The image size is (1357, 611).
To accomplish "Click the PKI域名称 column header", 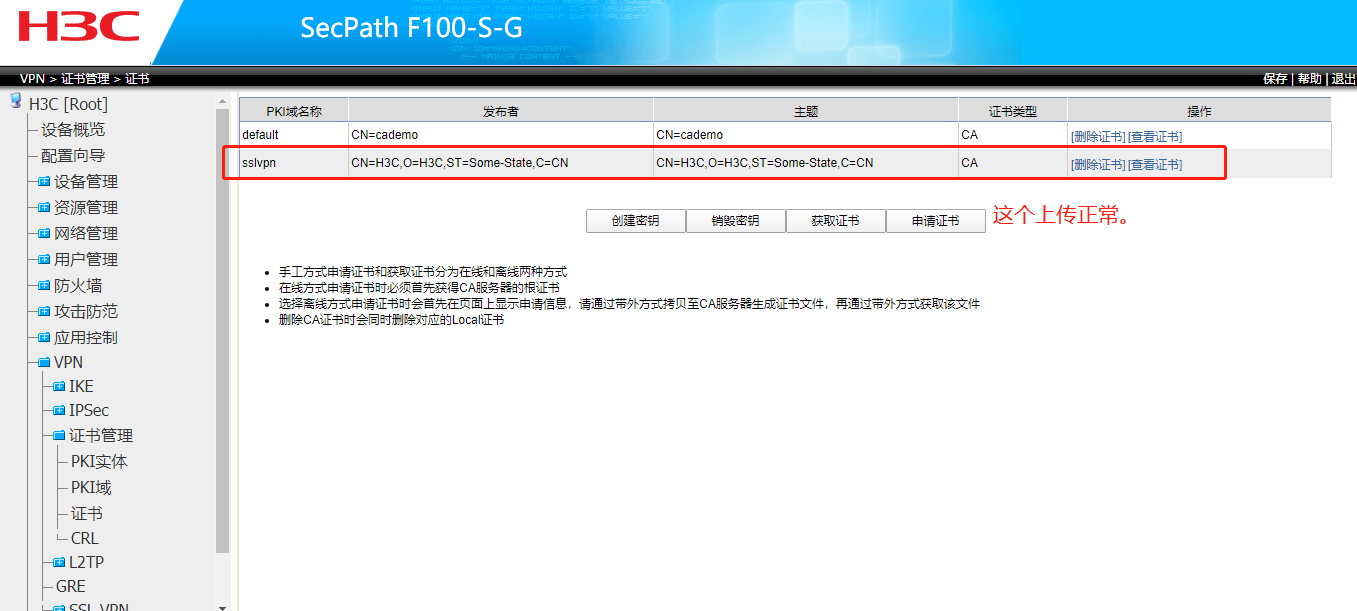I will [294, 111].
